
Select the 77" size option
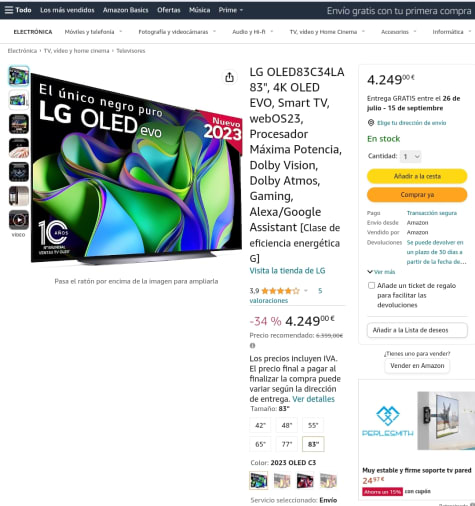coord(287,444)
